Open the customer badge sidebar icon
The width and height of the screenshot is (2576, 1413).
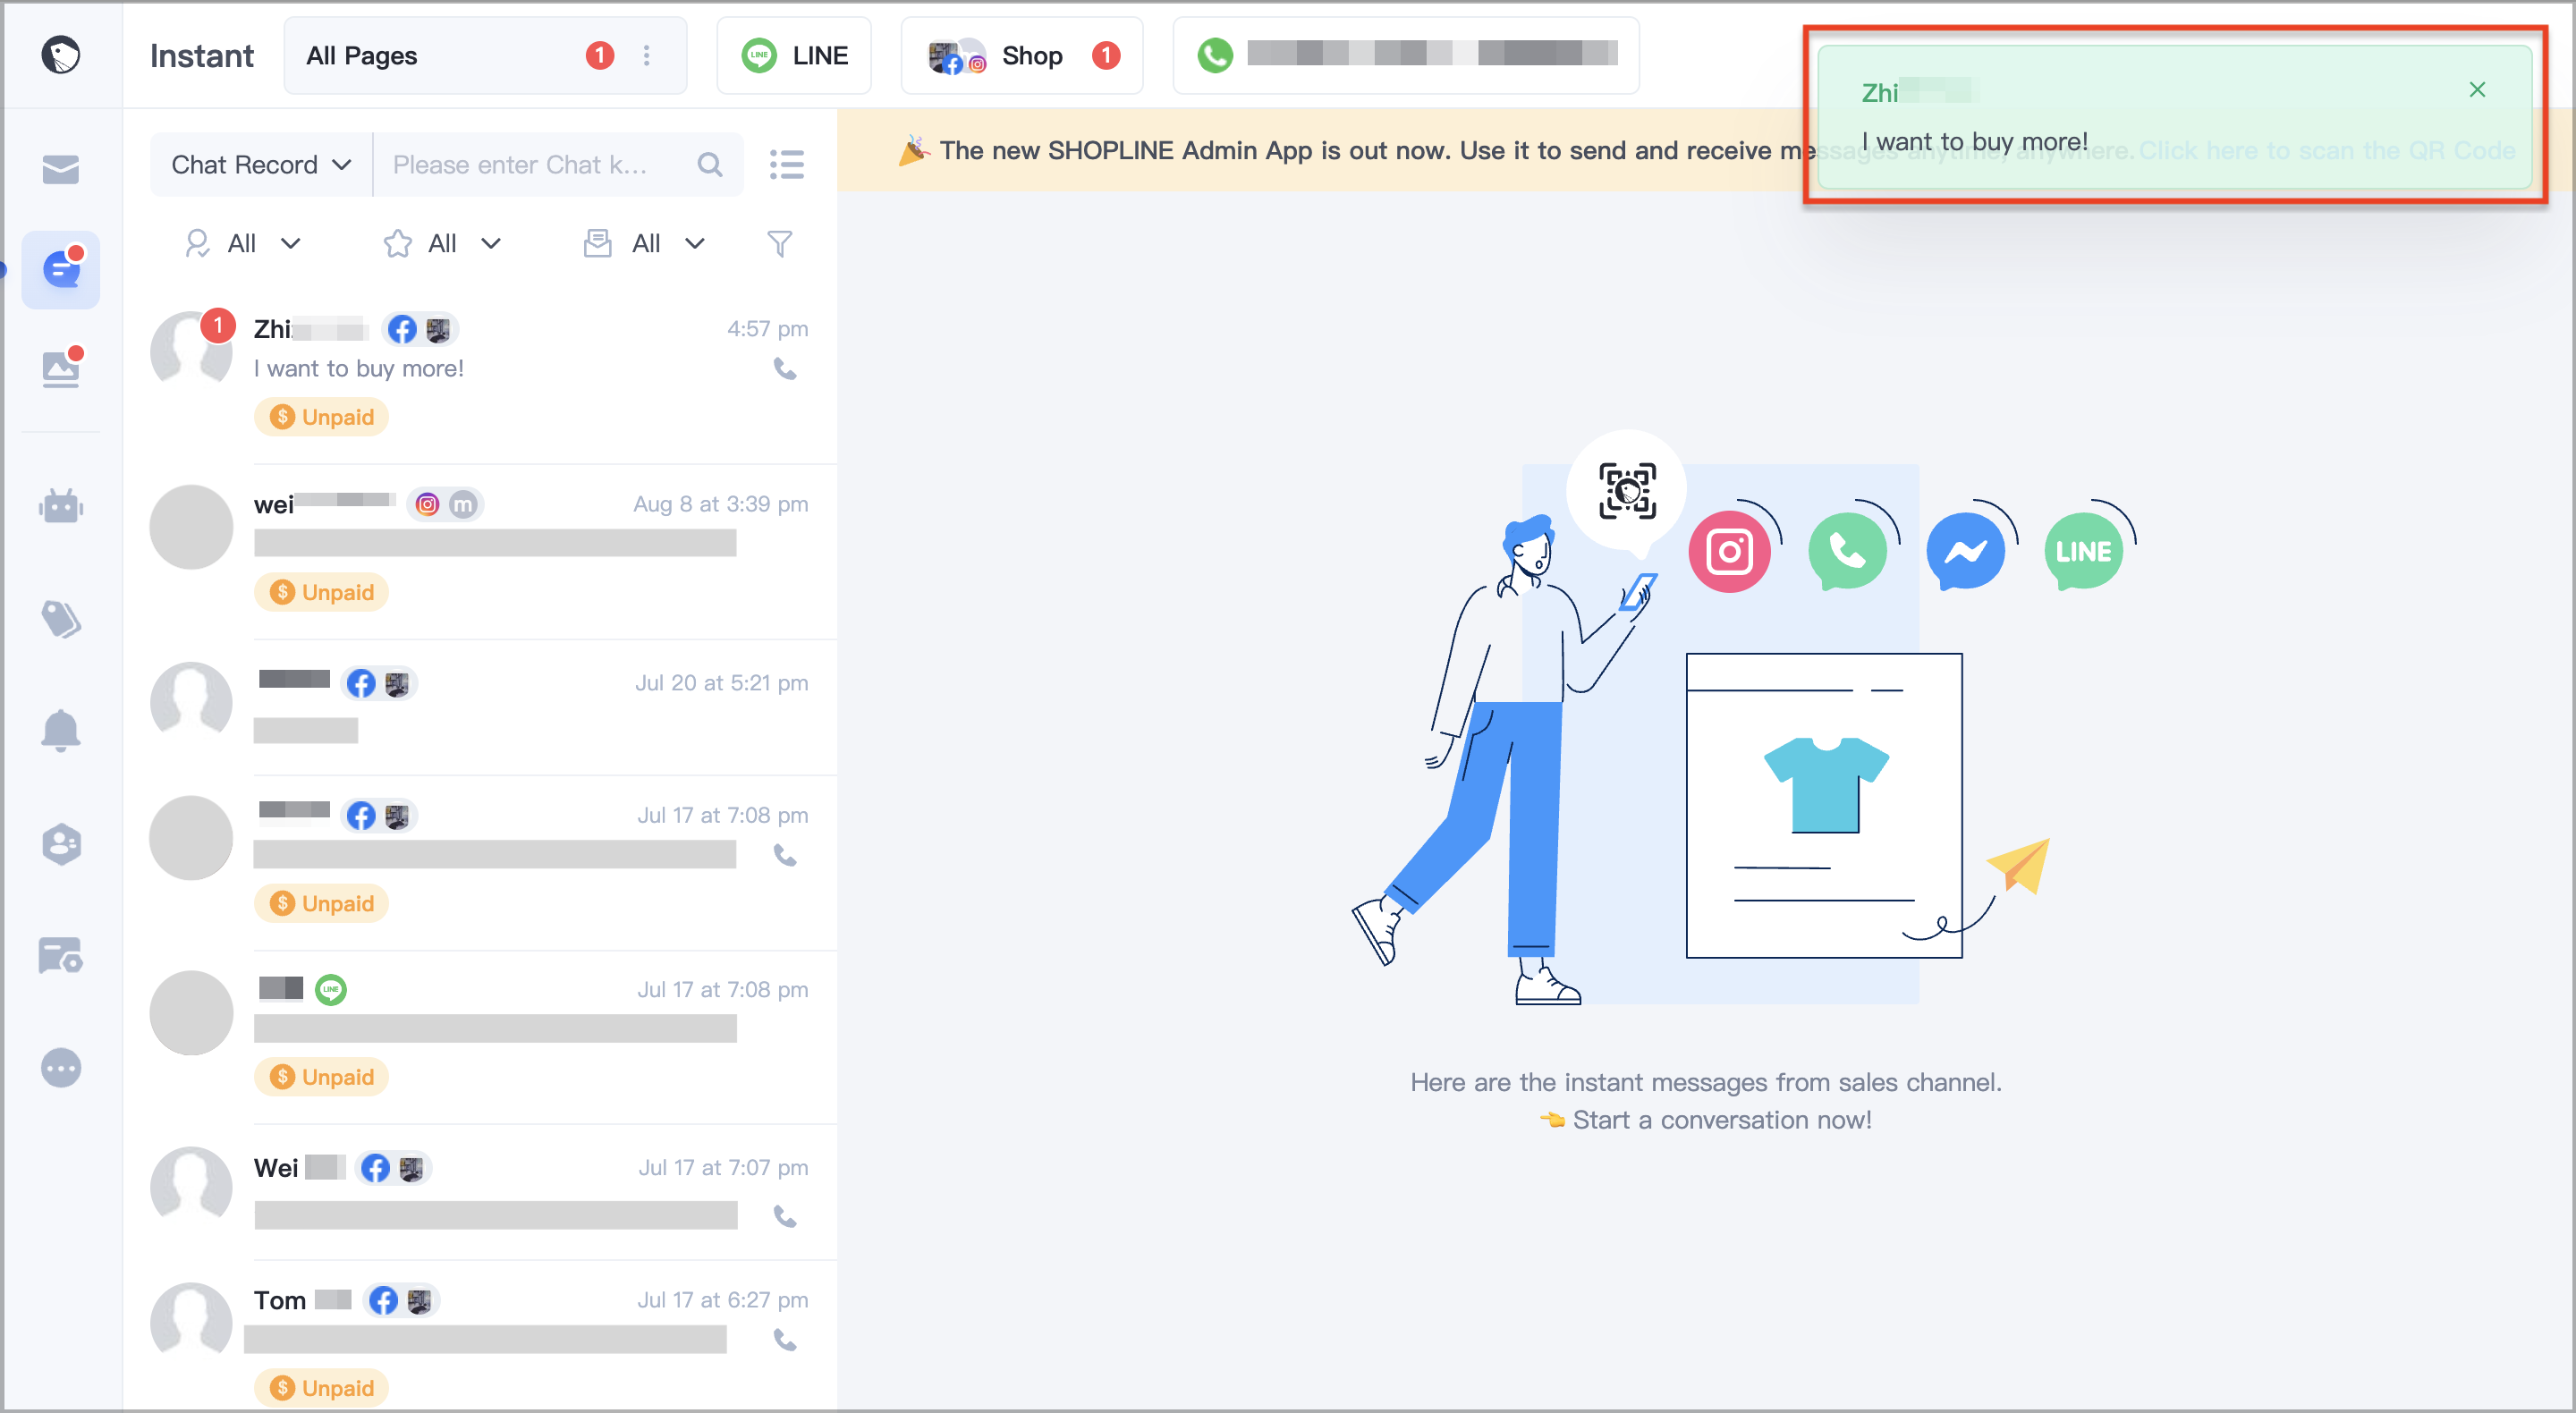[x=61, y=844]
